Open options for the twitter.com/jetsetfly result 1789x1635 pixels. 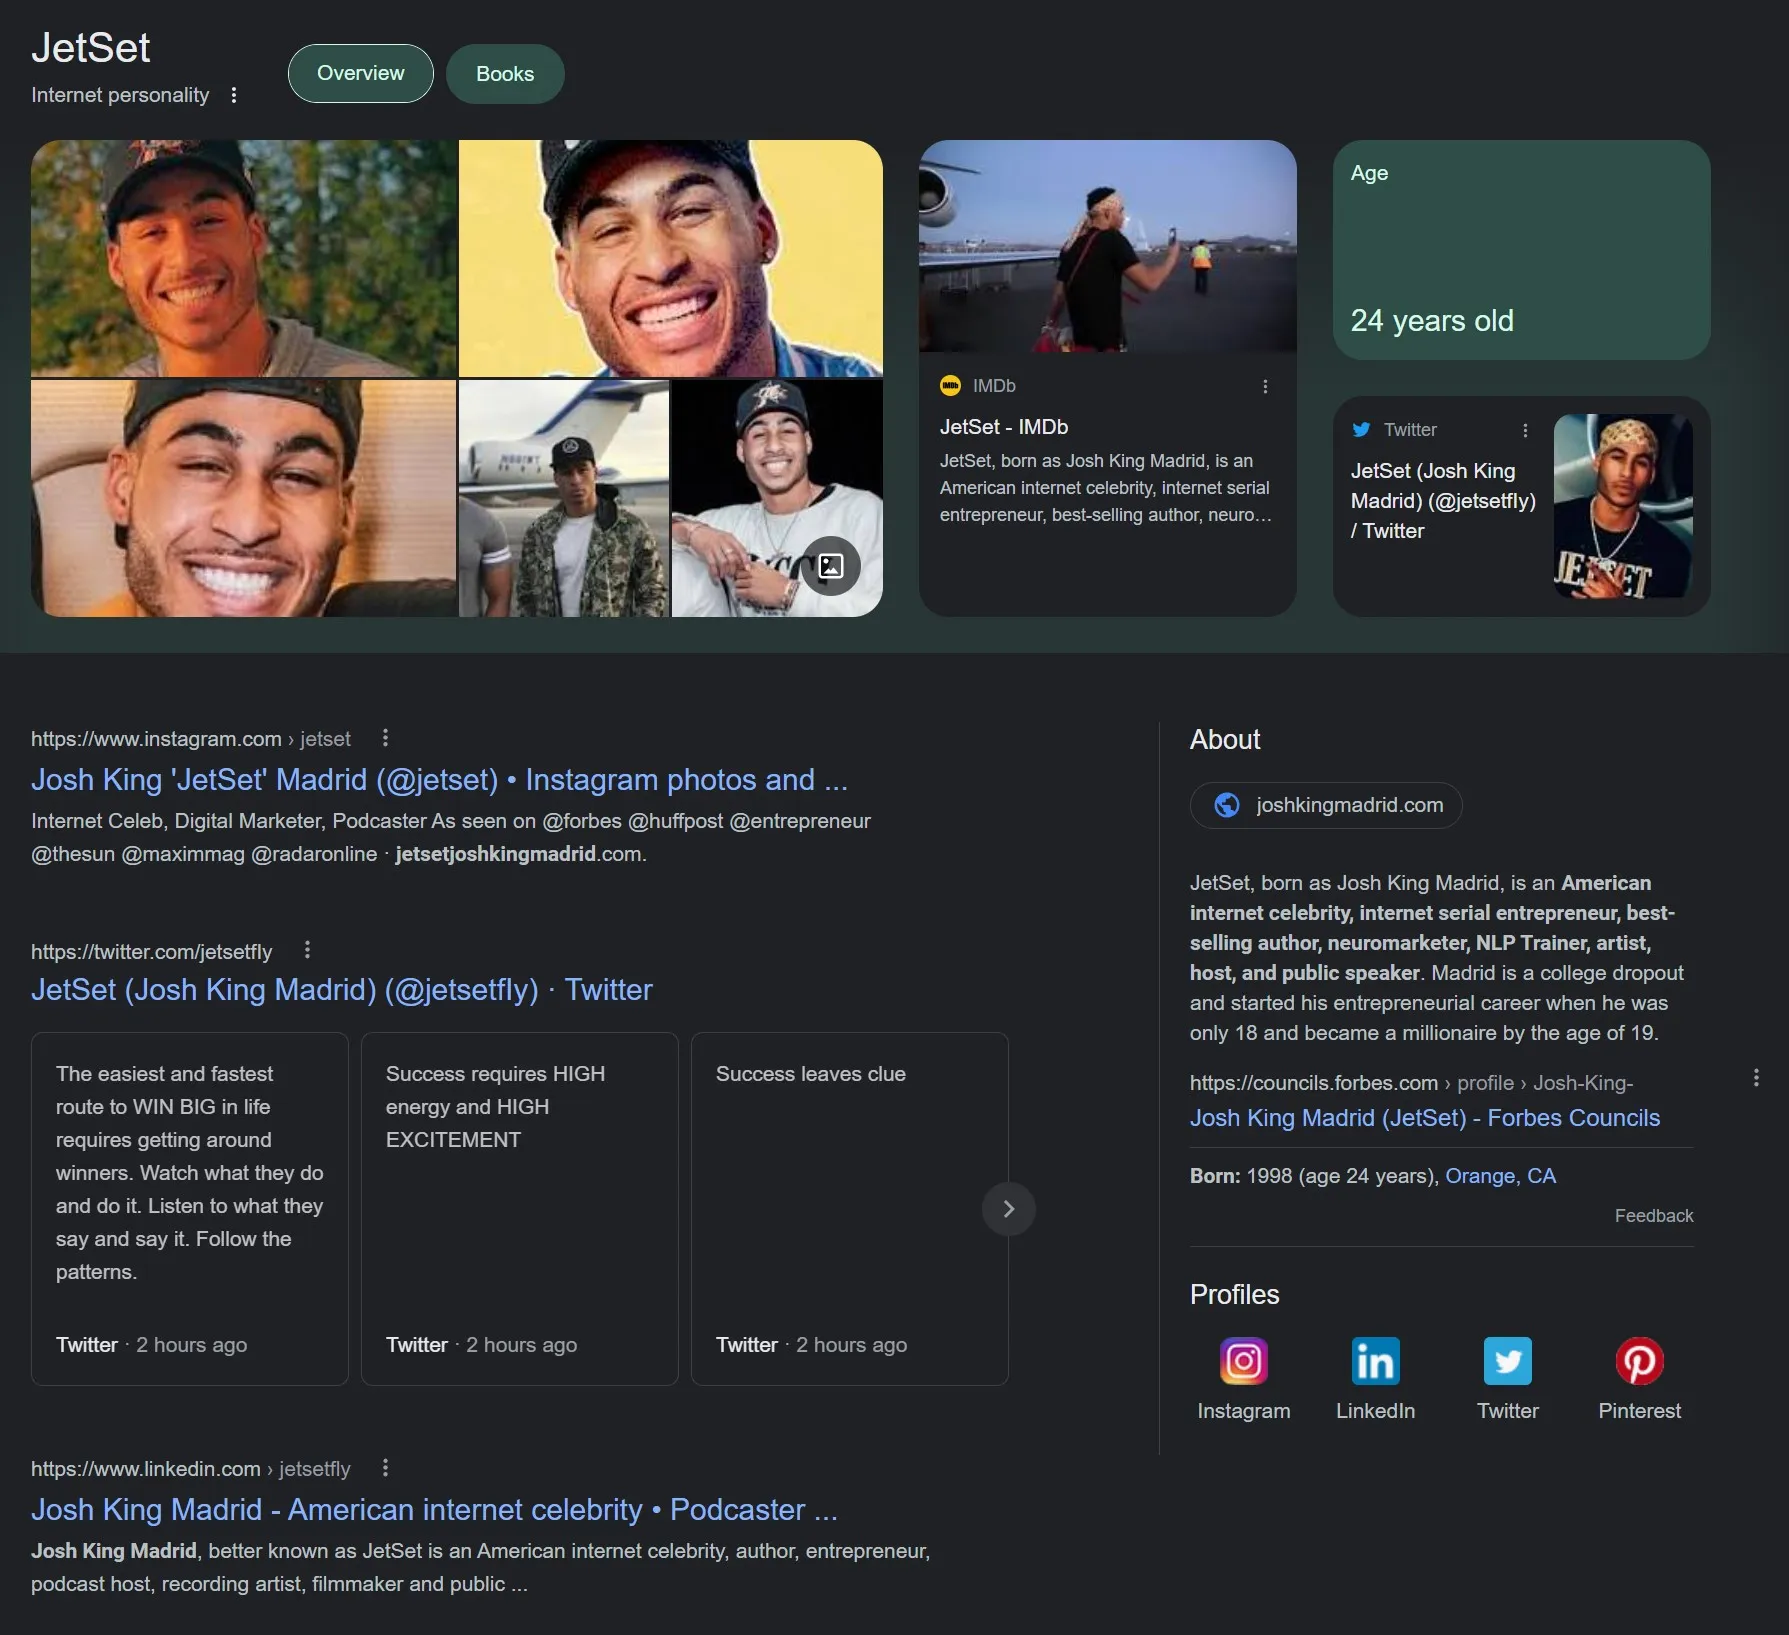[x=307, y=950]
